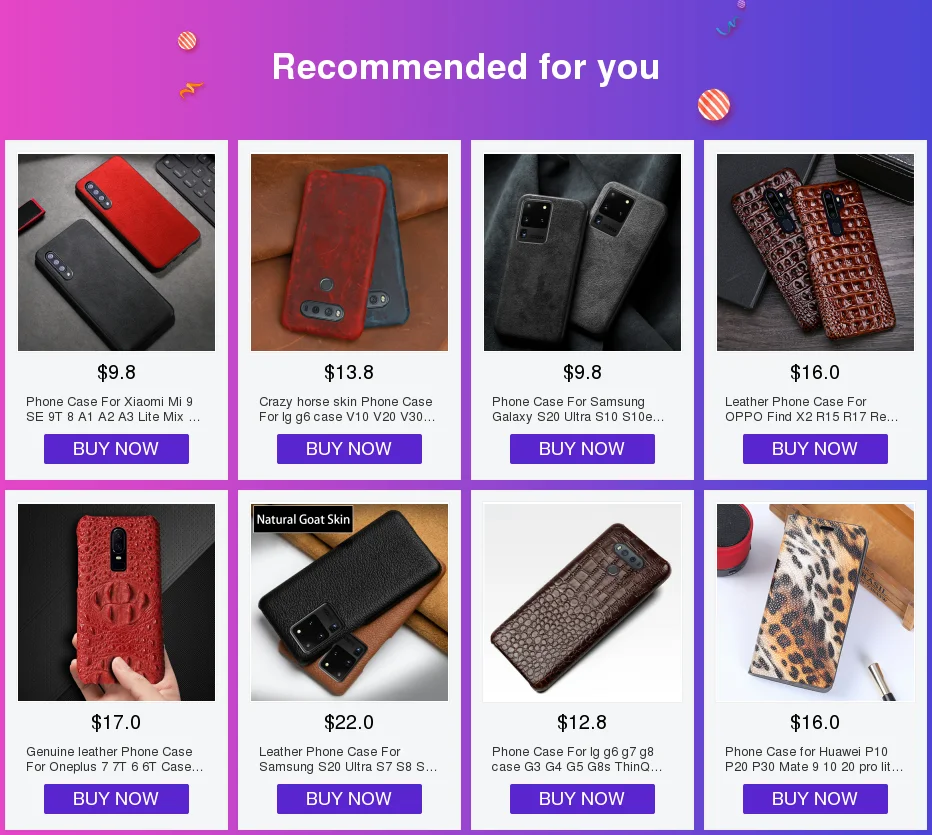The height and width of the screenshot is (835, 932).
Task: Open the red Xiaomi Mi 9 case image
Action: tap(116, 252)
